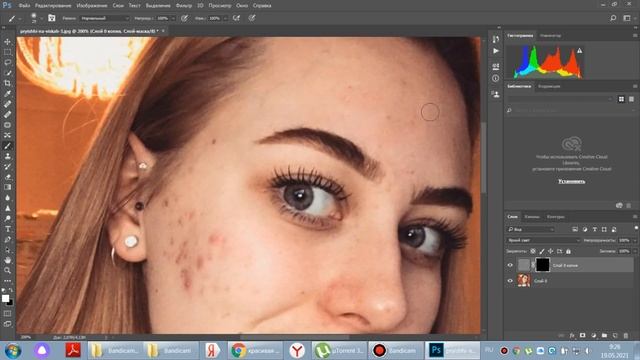Open the Файл menu
The height and width of the screenshot is (360, 640).
[x=24, y=6]
